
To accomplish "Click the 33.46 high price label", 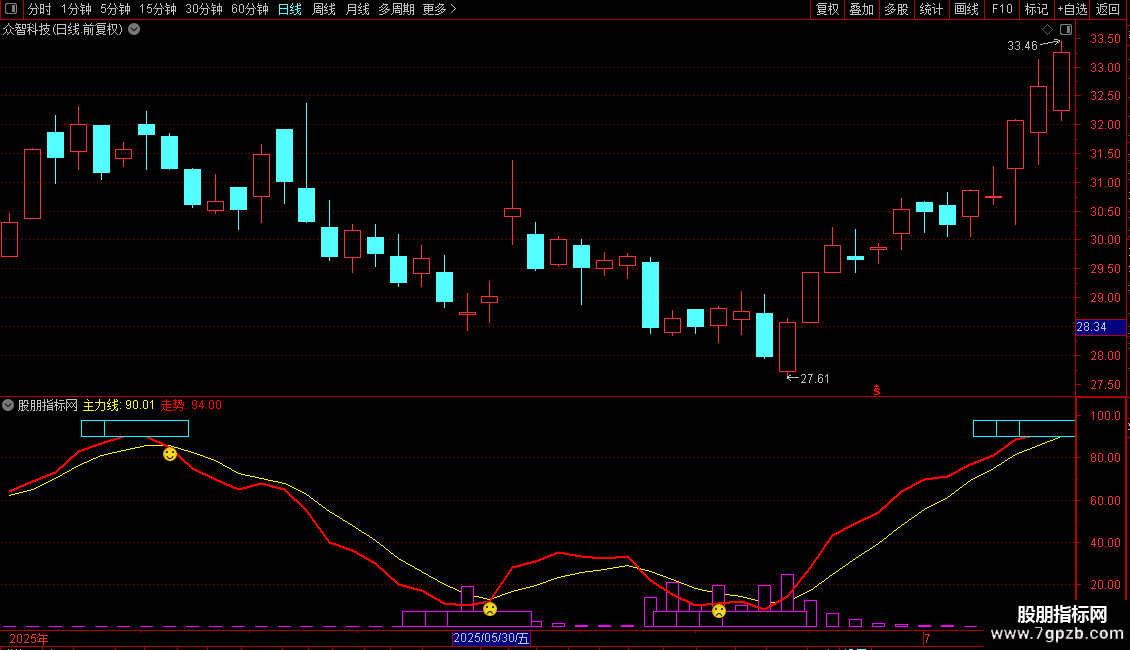I will pyautogui.click(x=1022, y=45).
